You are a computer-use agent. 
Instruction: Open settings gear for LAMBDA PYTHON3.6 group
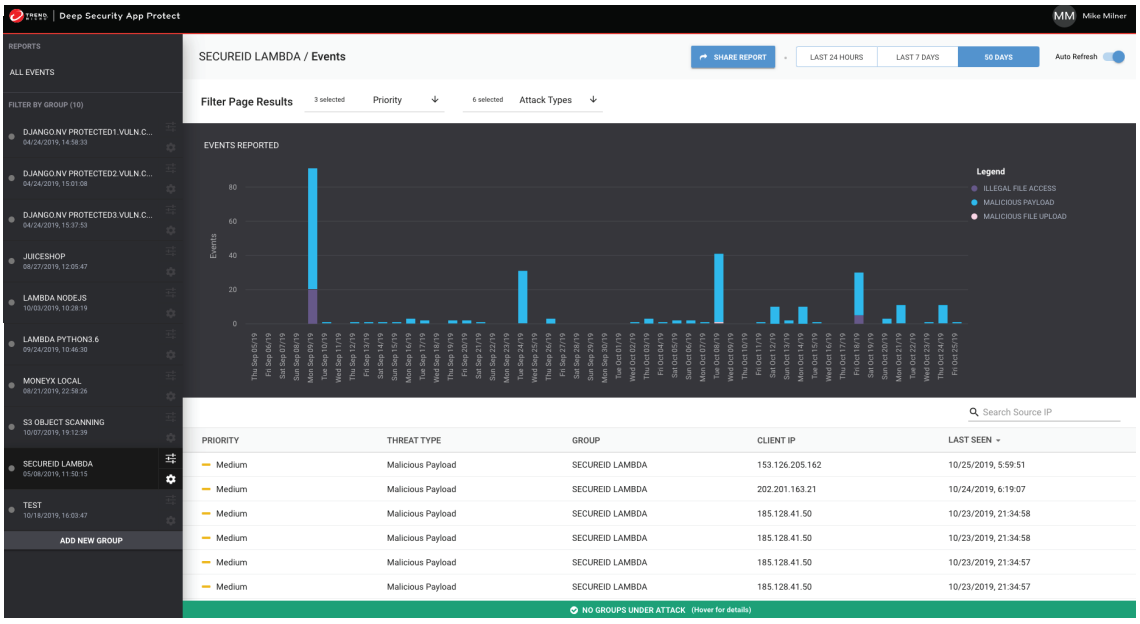tap(171, 355)
